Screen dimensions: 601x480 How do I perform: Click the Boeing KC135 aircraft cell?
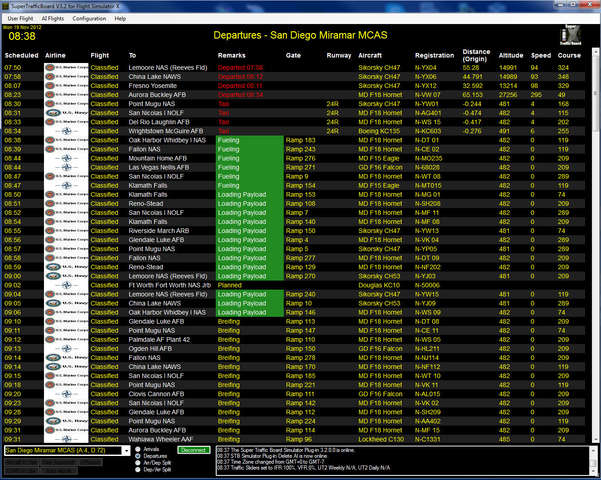pyautogui.click(x=379, y=131)
